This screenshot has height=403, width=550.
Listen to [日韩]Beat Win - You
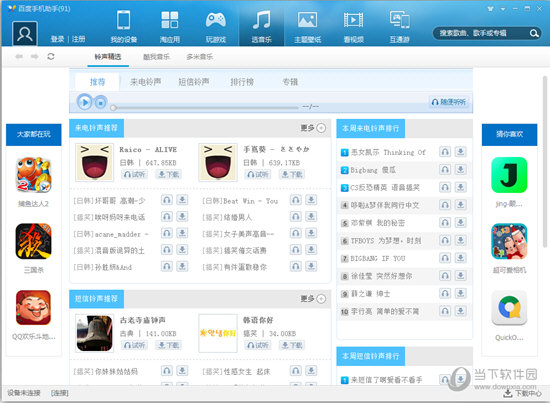[x=296, y=200]
